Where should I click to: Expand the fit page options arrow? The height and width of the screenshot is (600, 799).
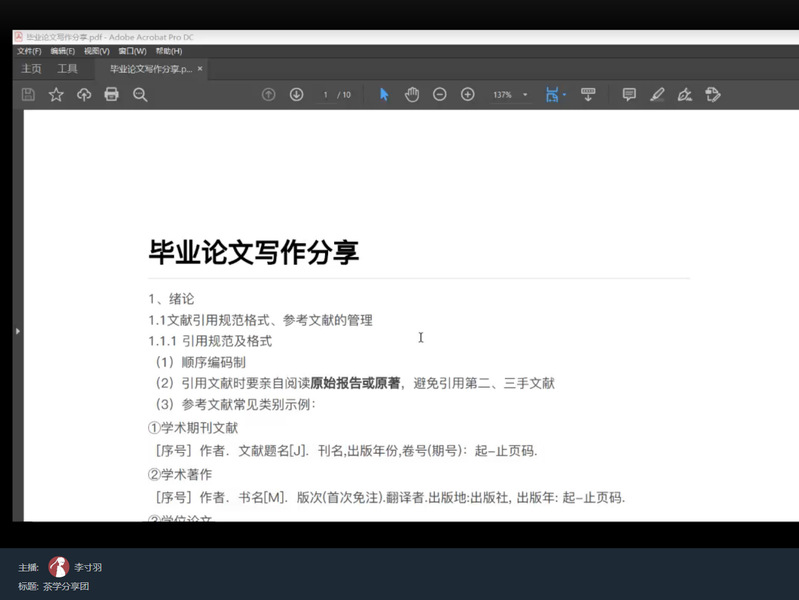[564, 94]
